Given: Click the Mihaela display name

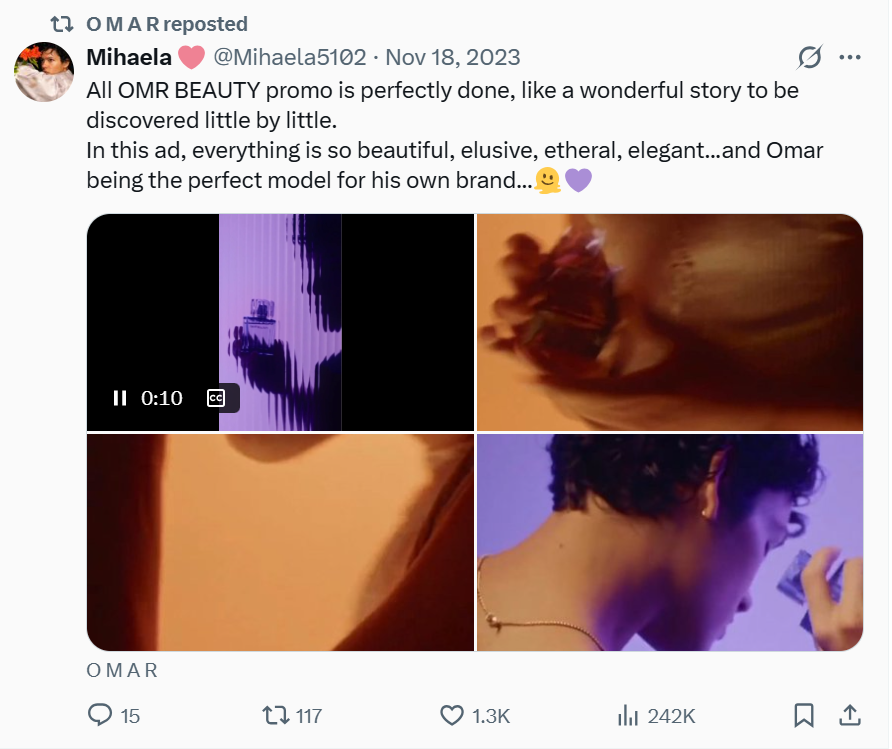Looking at the screenshot, I should [129, 57].
